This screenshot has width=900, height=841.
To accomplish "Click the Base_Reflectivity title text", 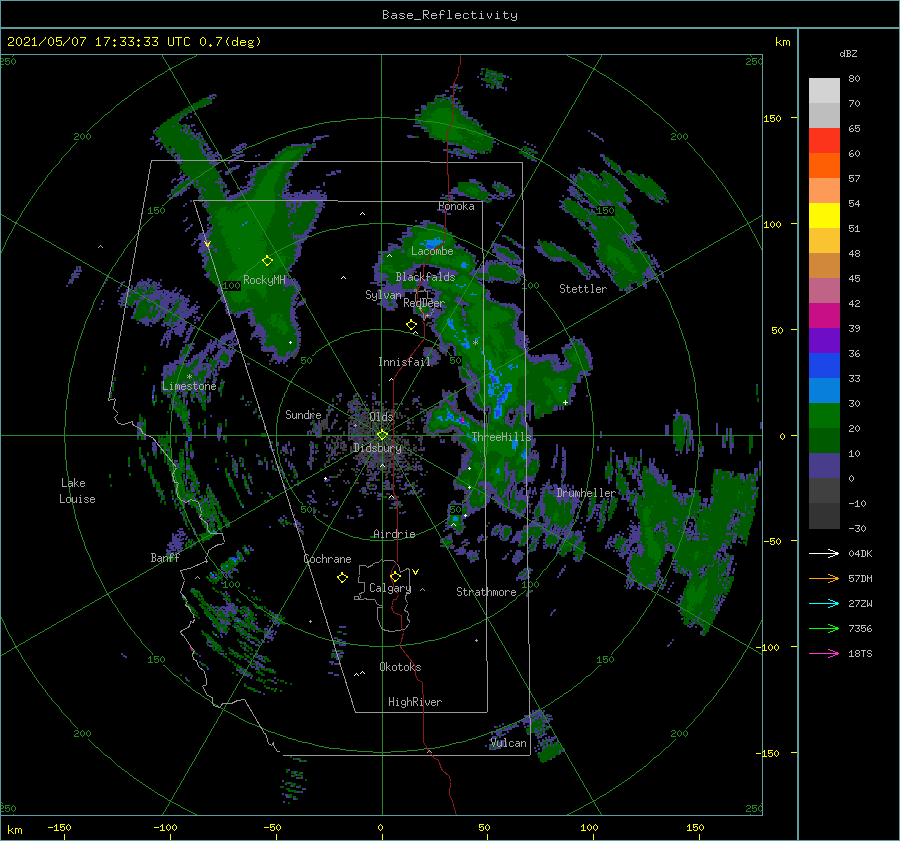I will coord(450,15).
